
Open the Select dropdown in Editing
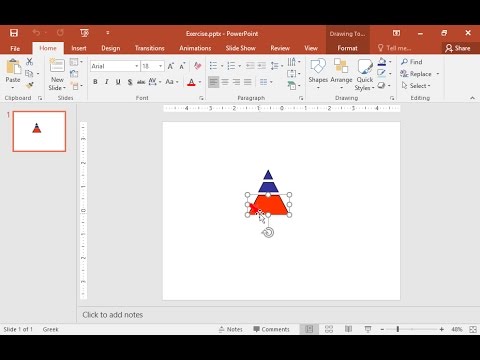point(416,86)
